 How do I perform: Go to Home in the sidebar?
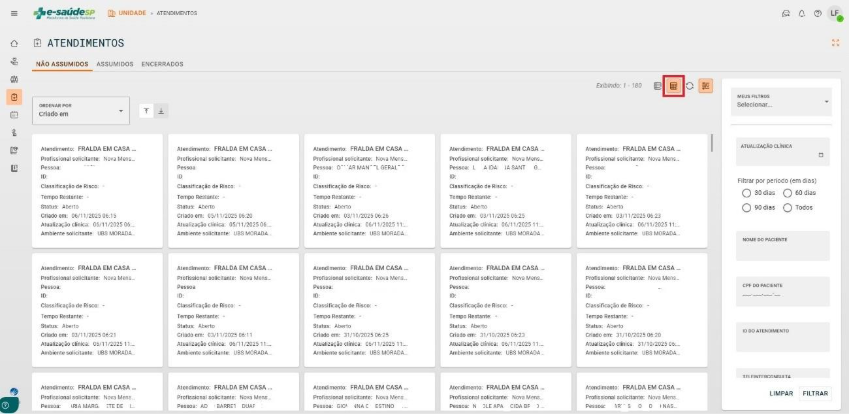(x=14, y=43)
